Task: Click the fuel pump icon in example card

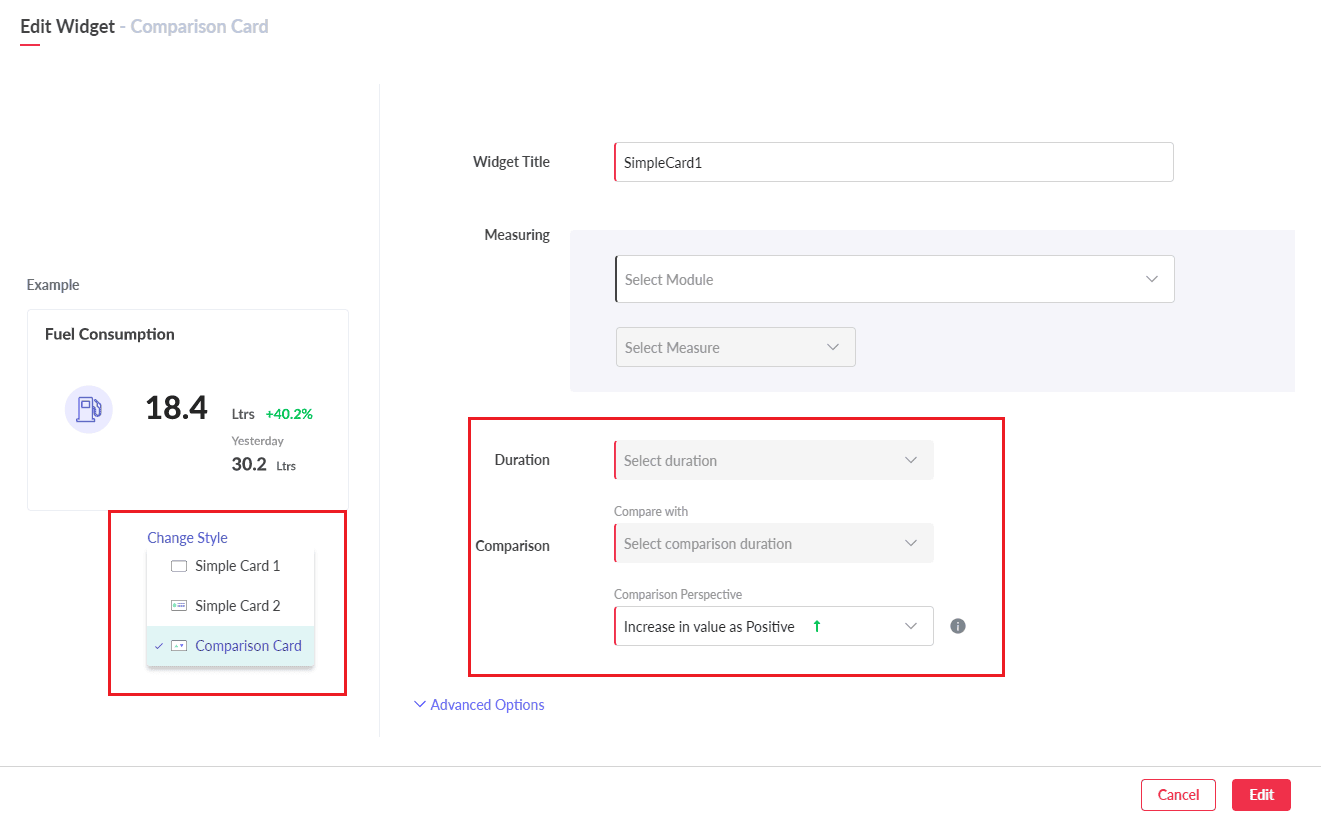Action: (x=89, y=408)
